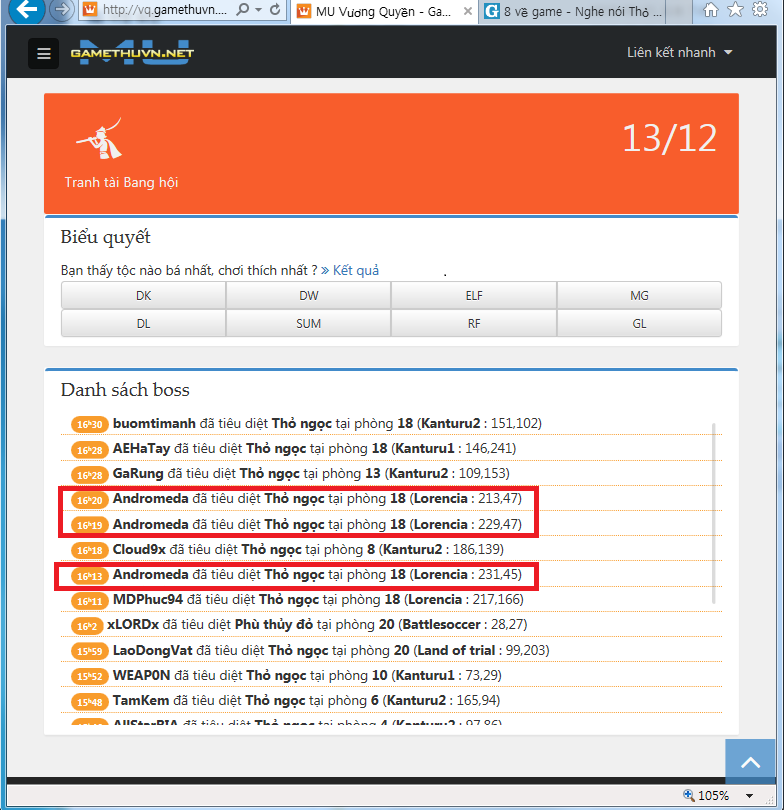Open the hamburger menu in site header
This screenshot has width=784, height=812.
coord(43,54)
